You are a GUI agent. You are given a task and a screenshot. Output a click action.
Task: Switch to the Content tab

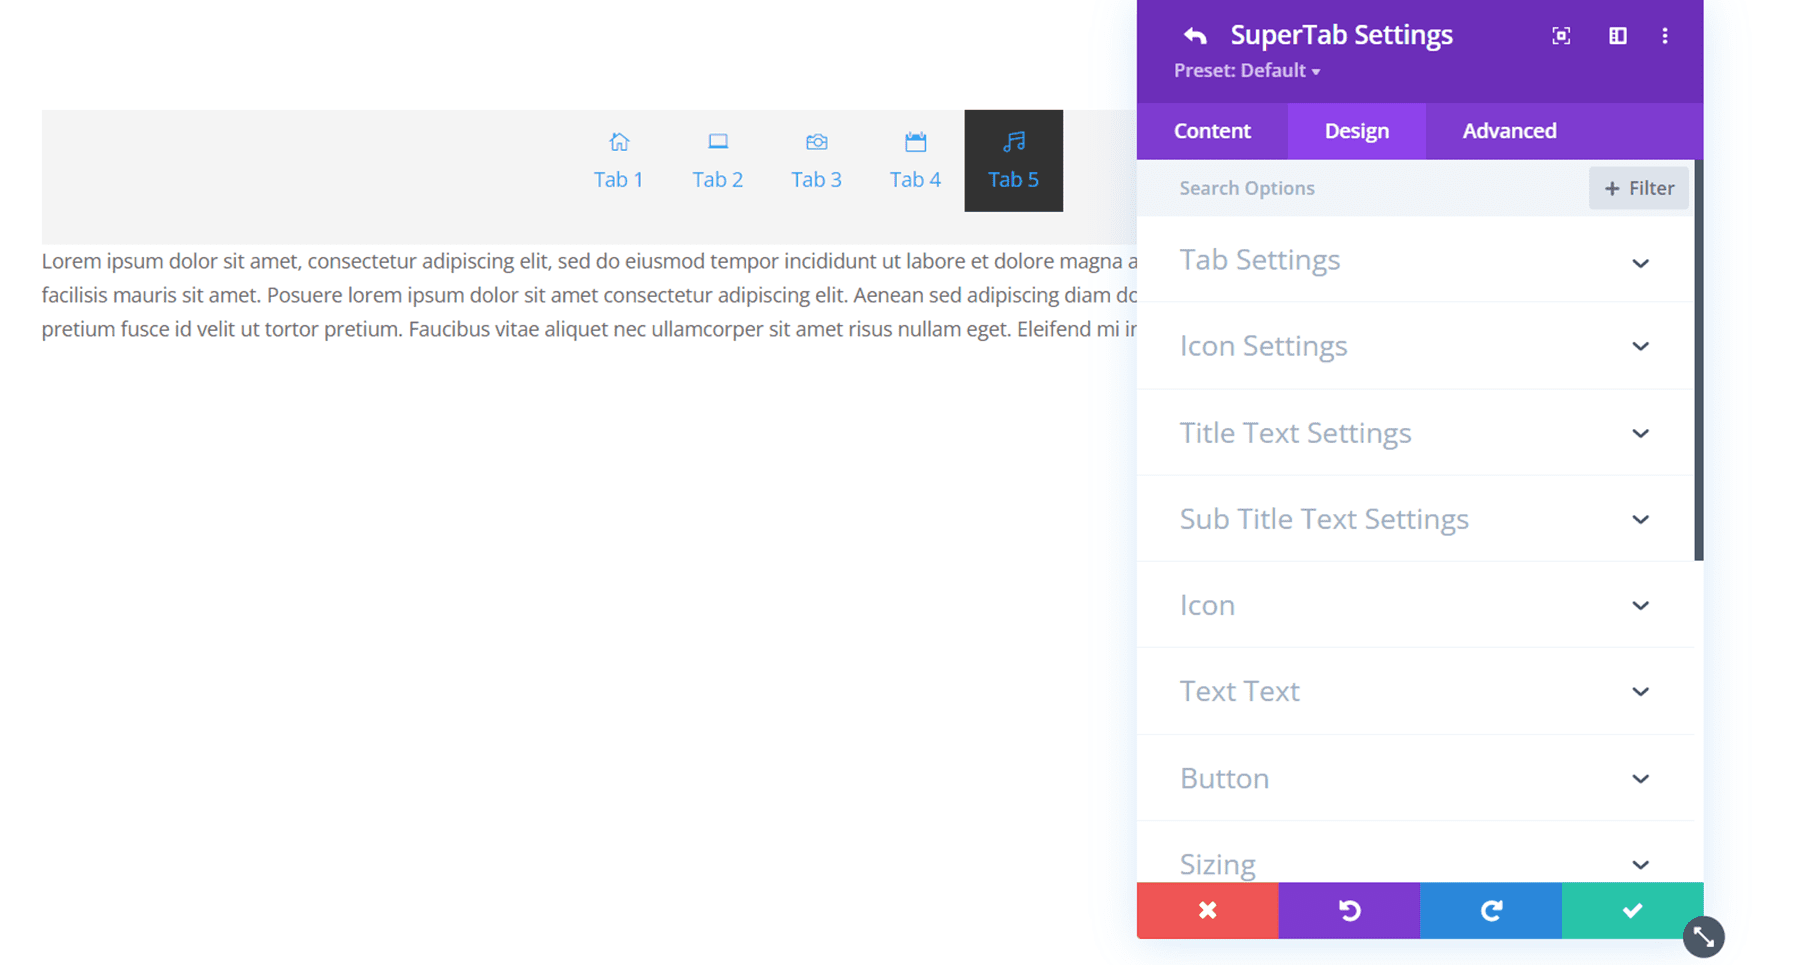click(x=1212, y=130)
